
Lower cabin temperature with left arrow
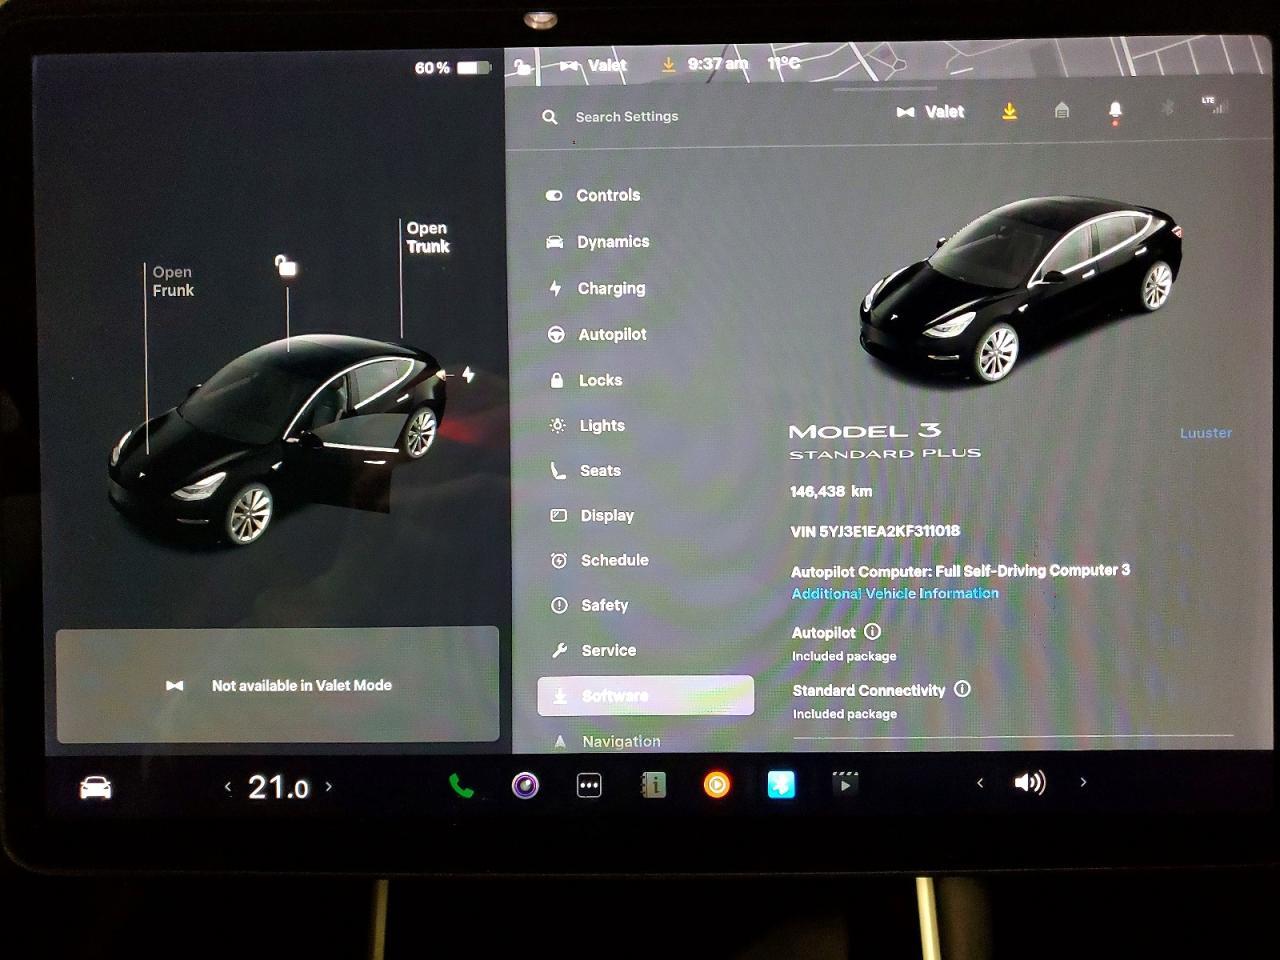(228, 787)
